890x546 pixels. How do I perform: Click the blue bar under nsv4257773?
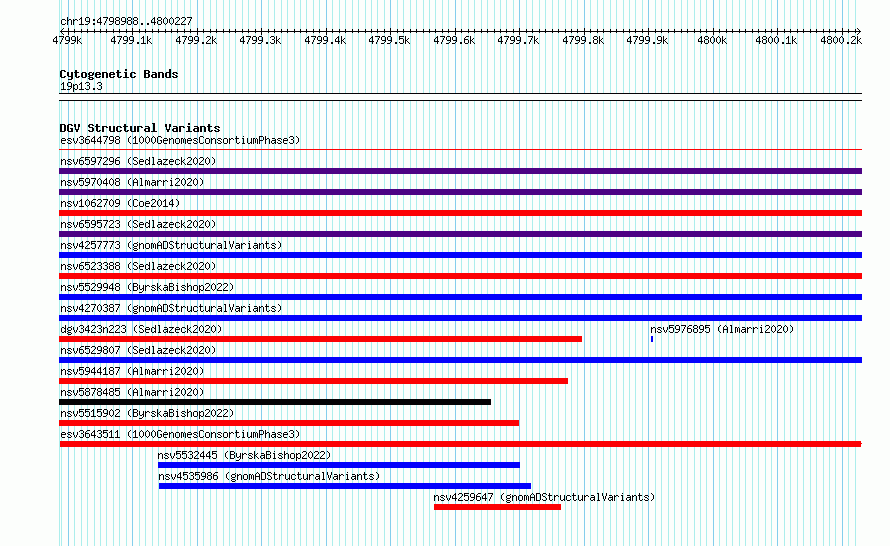click(x=460, y=255)
